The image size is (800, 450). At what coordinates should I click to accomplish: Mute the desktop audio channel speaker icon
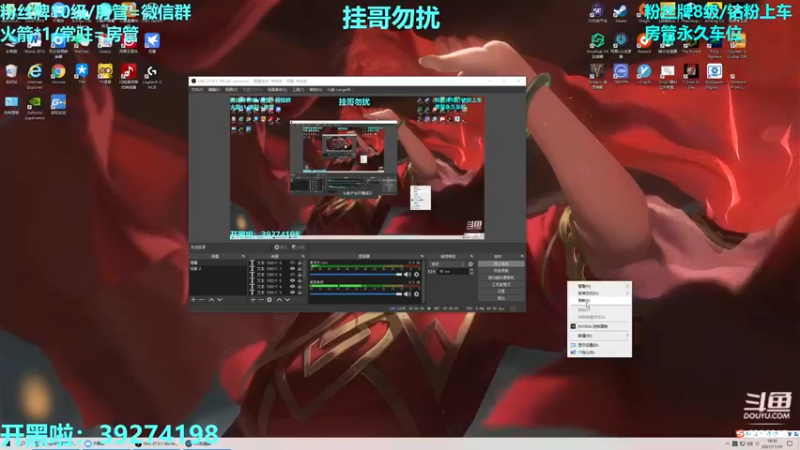coord(407,294)
